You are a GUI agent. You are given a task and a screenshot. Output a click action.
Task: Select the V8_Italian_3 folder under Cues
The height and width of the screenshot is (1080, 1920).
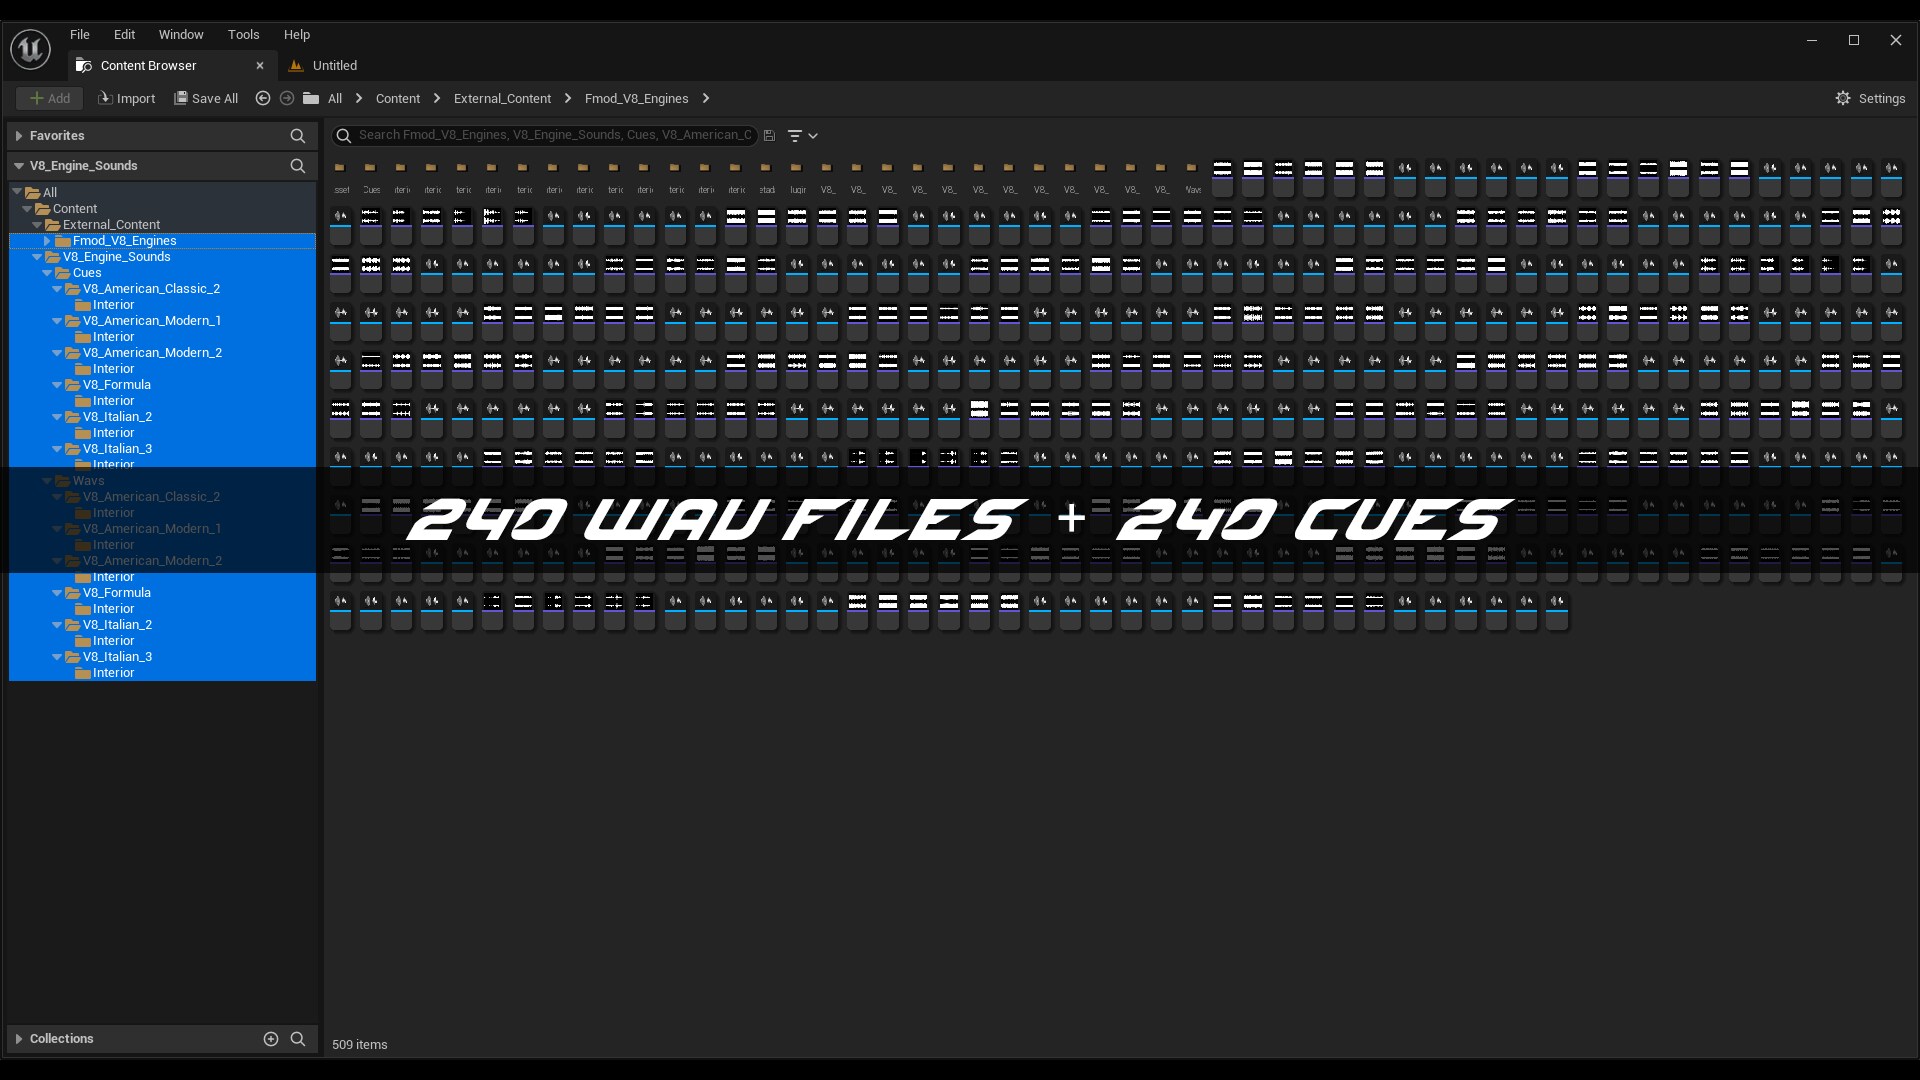117,449
